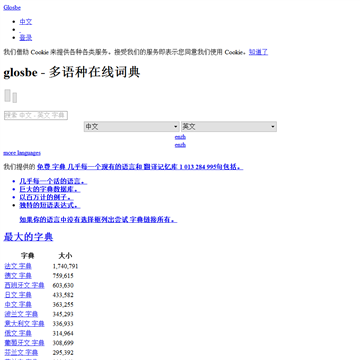
Task: Click the more languages link
Action: [22, 153]
